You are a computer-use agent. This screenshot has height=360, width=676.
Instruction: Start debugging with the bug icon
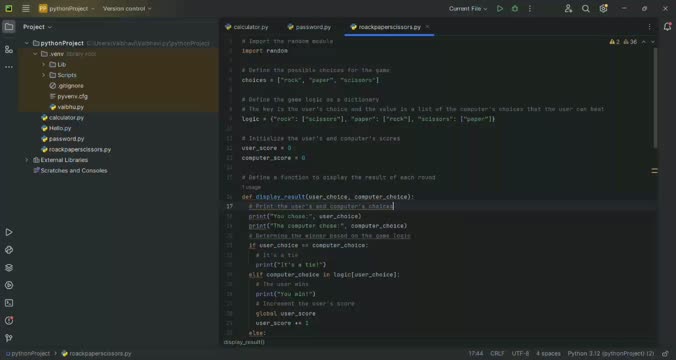(515, 9)
